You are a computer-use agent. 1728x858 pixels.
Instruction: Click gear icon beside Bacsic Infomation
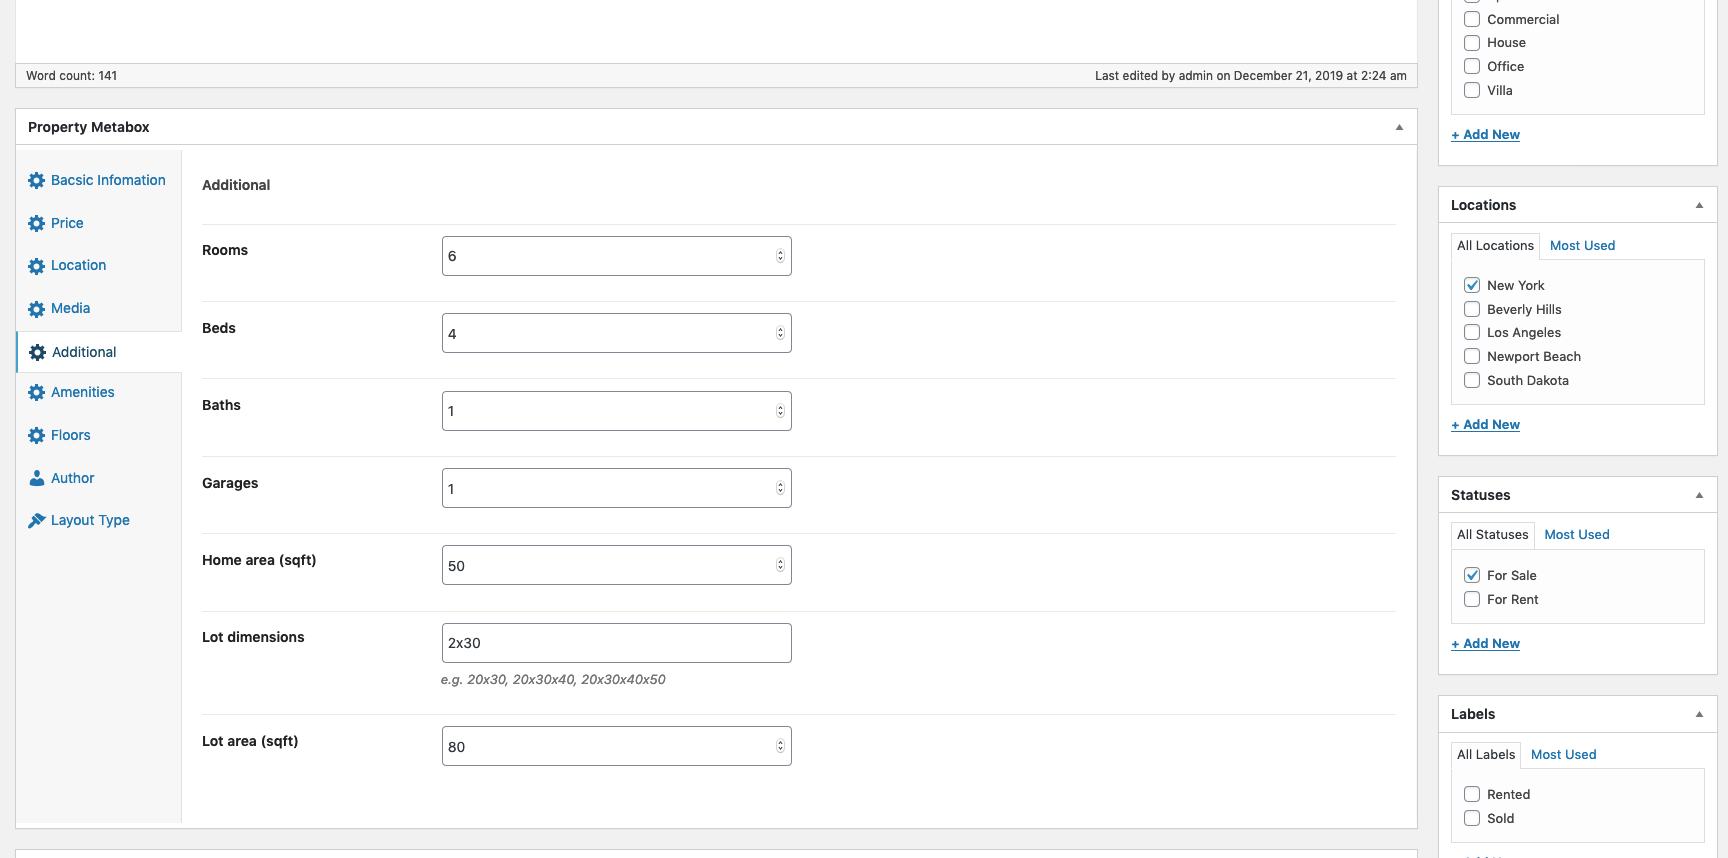37,181
